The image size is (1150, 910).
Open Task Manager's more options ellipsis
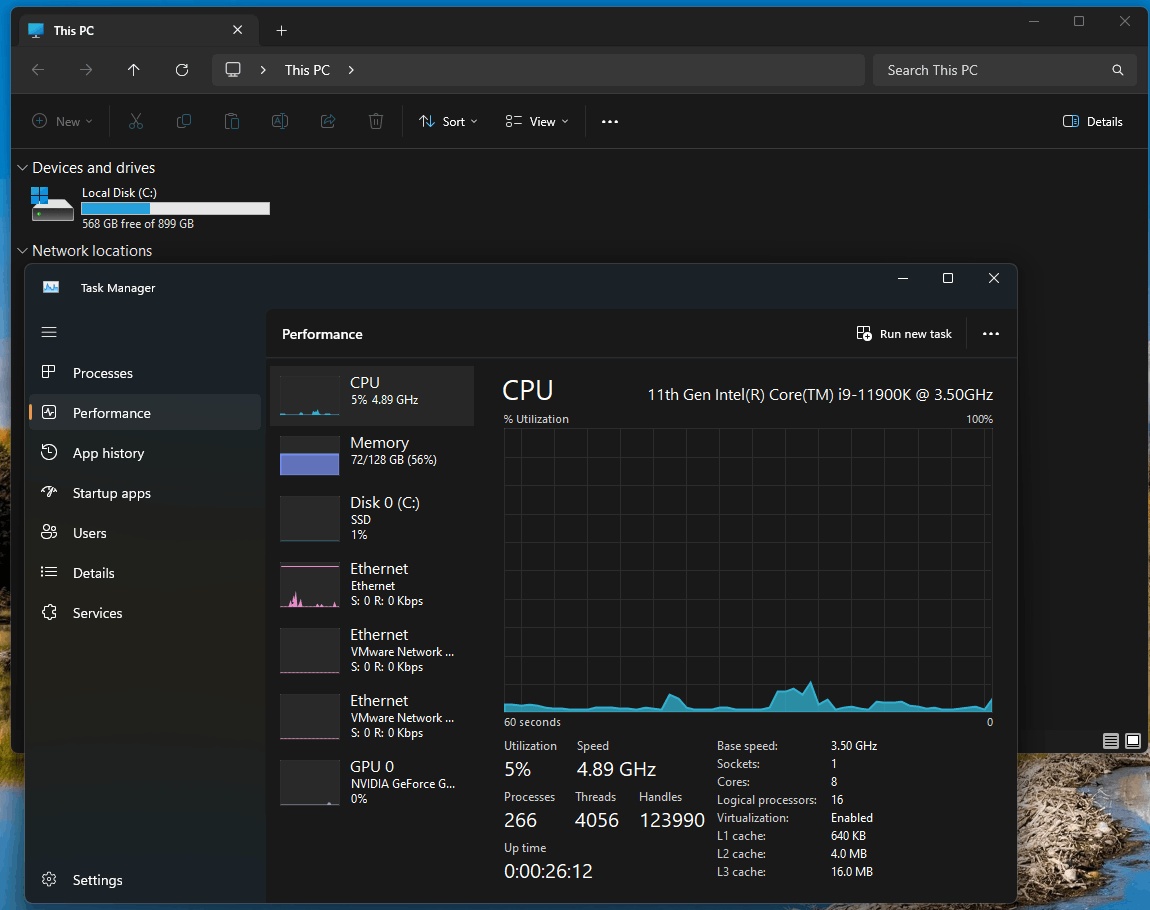(x=990, y=334)
